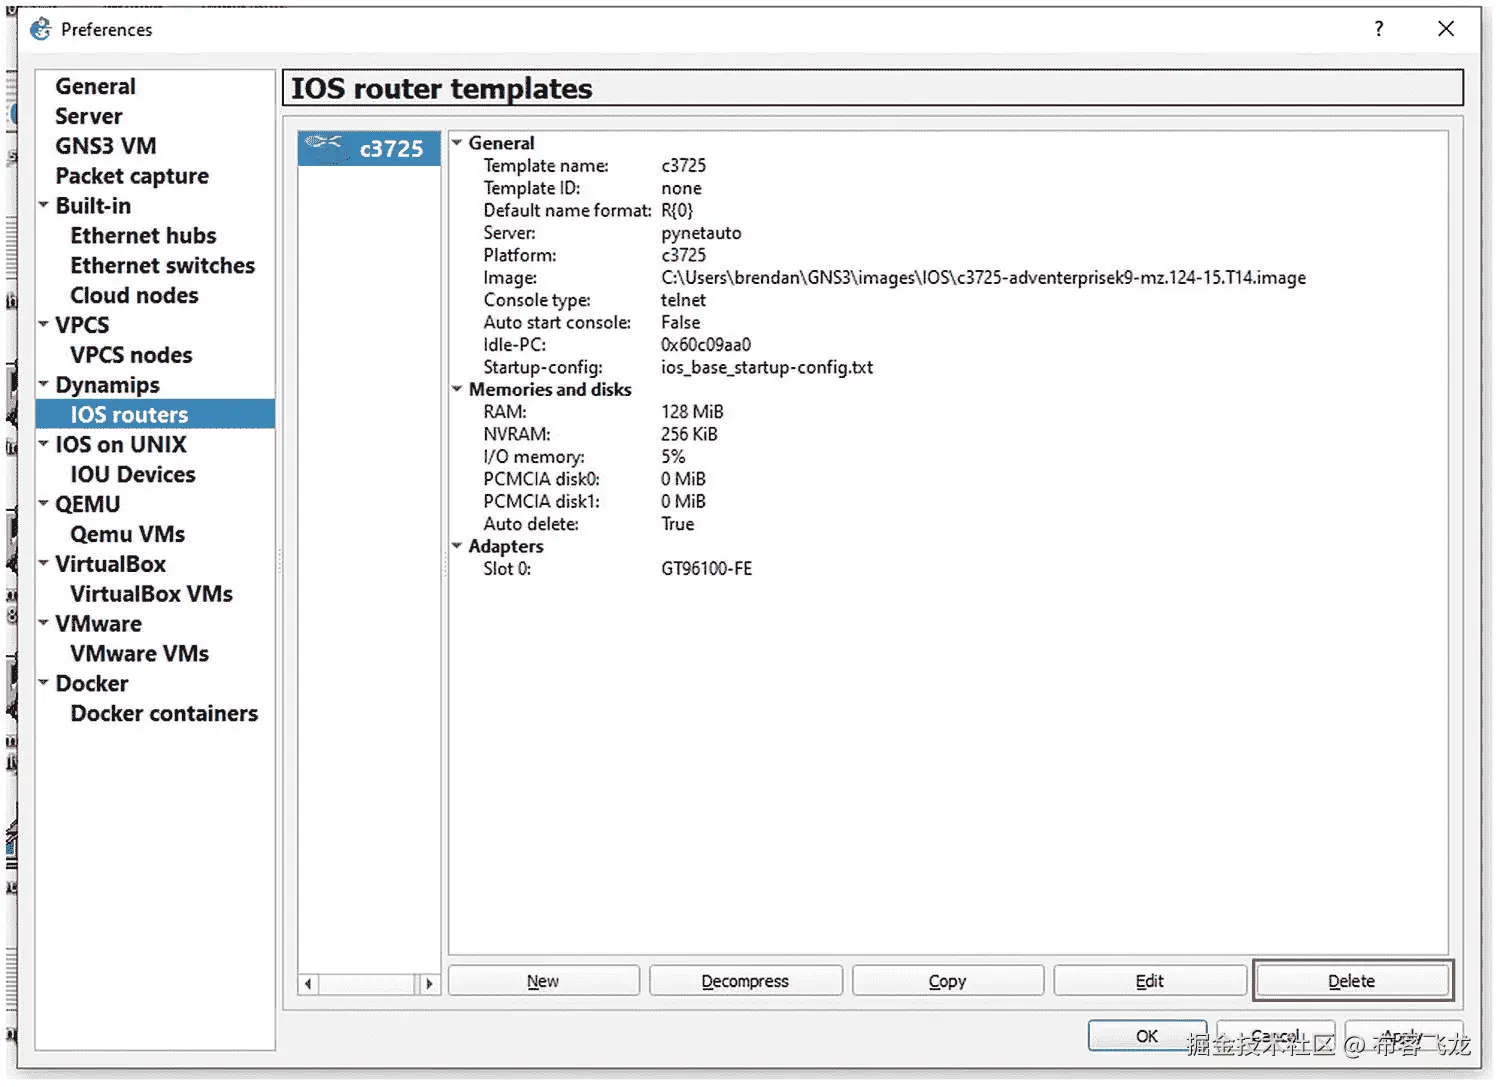Select VPCS nodes in the sidebar
This screenshot has width=1500, height=1087.
[131, 354]
